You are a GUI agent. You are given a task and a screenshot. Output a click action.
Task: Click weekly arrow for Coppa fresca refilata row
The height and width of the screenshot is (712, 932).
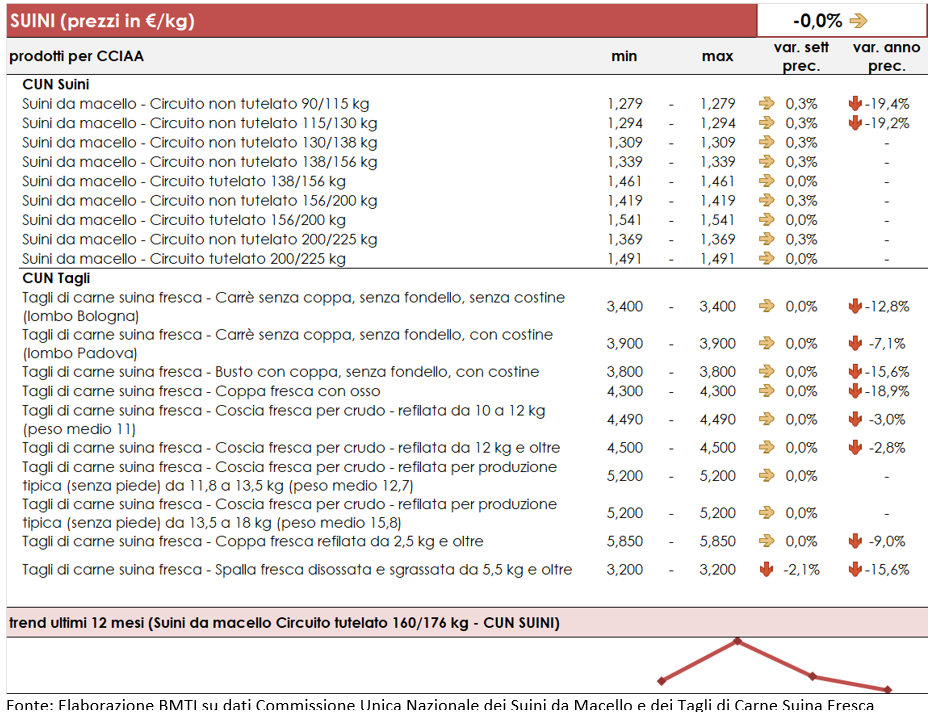[x=767, y=541]
